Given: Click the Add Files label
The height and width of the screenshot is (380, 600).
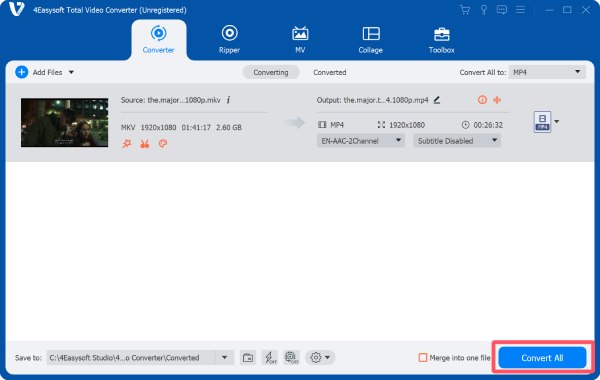Looking at the screenshot, I should point(47,72).
